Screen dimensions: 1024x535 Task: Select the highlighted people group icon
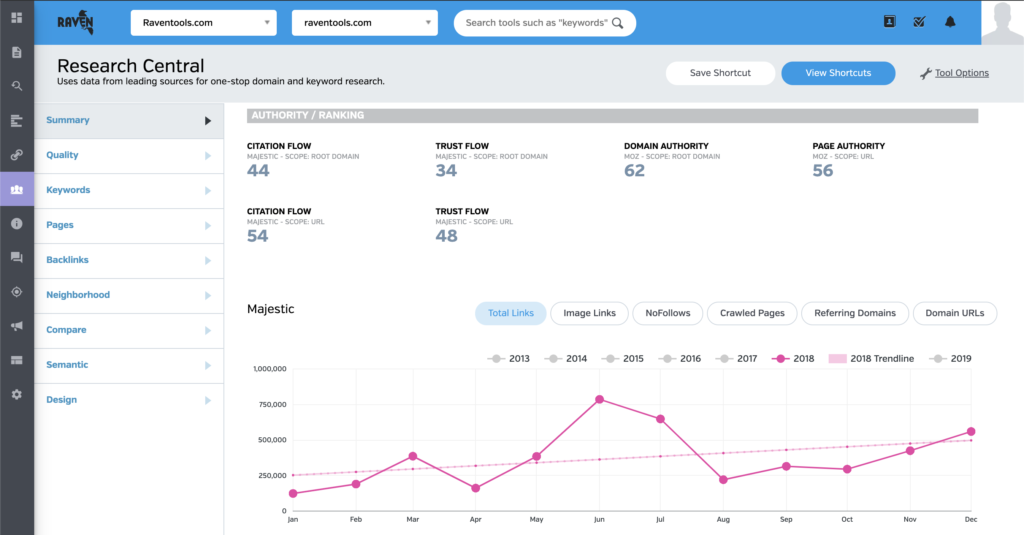click(17, 189)
